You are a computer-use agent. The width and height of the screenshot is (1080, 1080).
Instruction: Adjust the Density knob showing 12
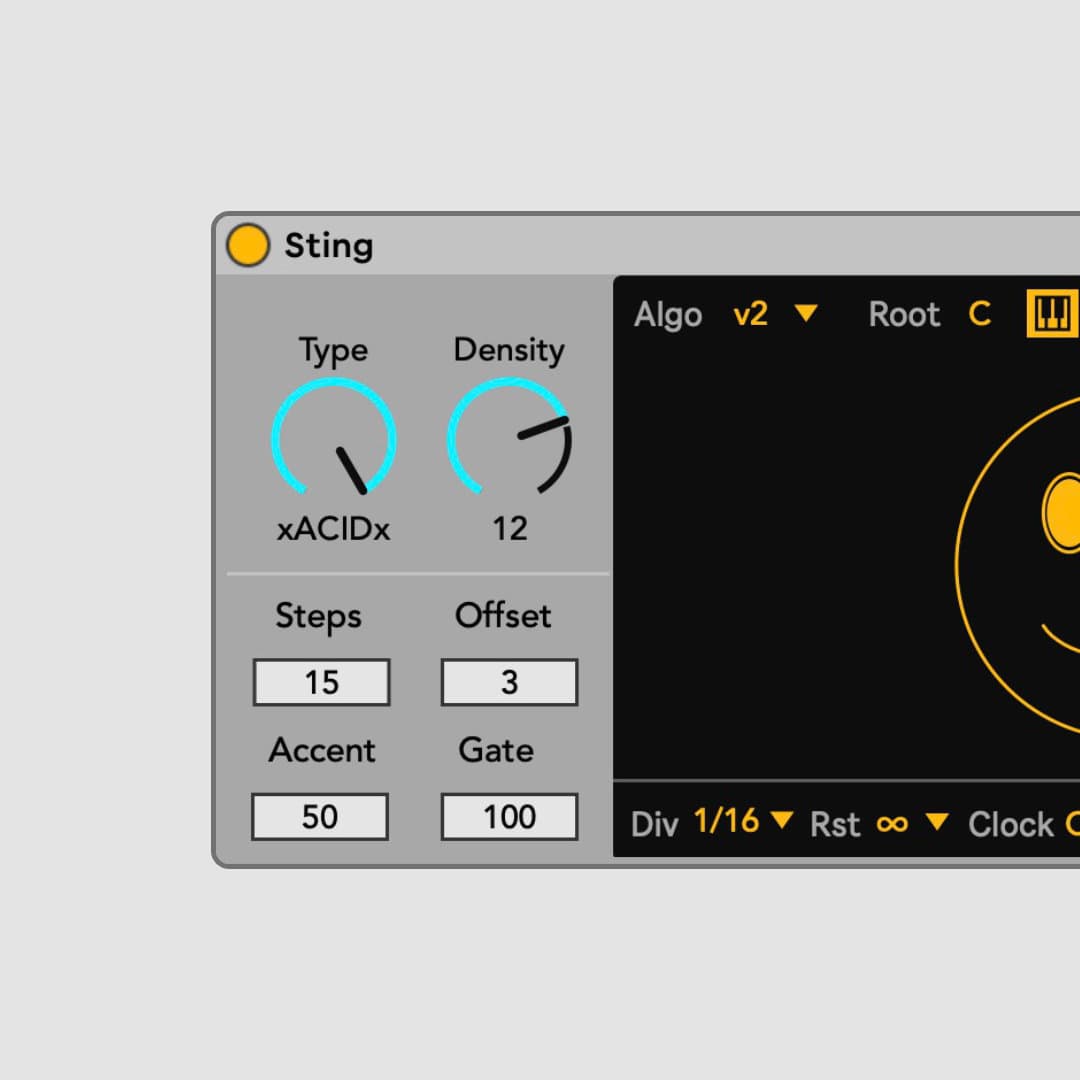point(510,437)
